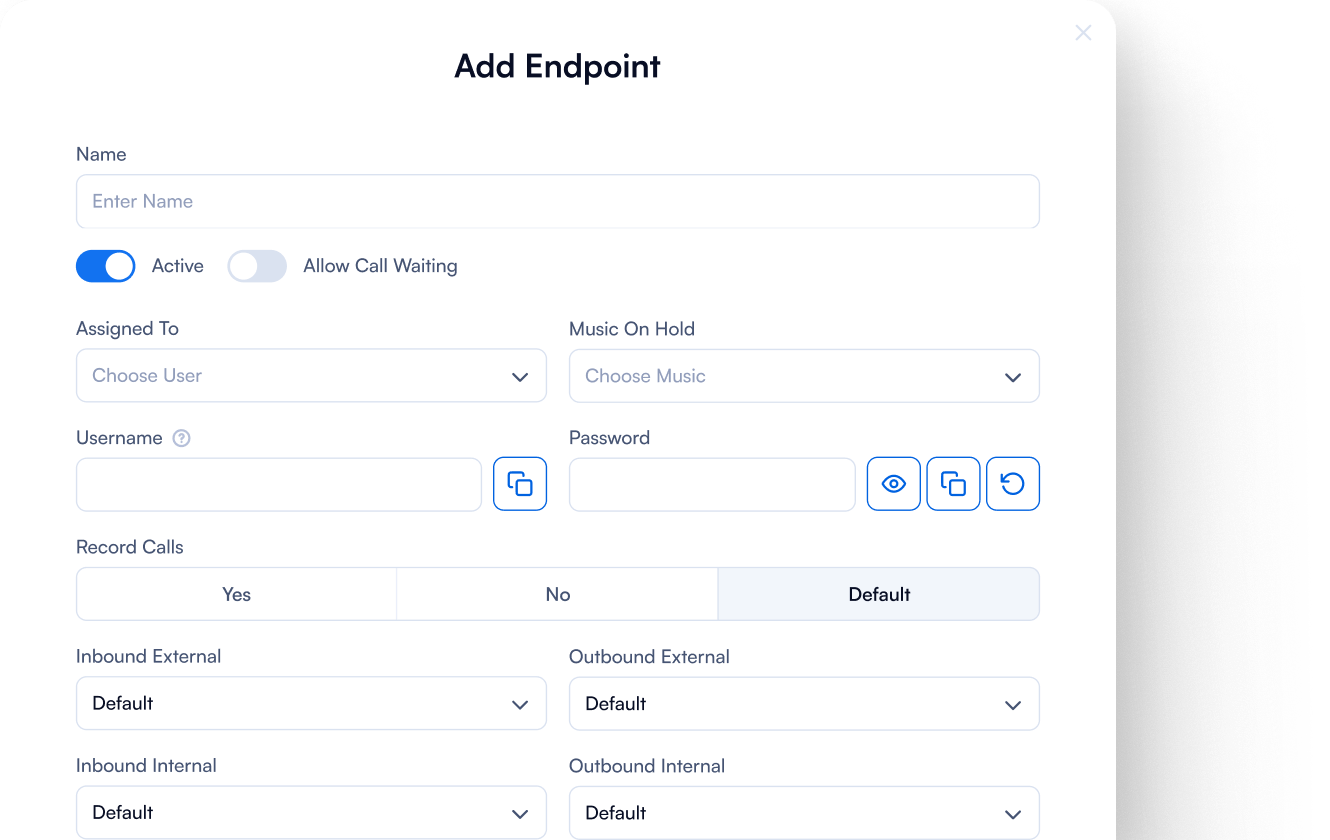Open the Inbound Internal dropdown
Image resolution: width=1330 pixels, height=840 pixels.
pyautogui.click(x=311, y=813)
